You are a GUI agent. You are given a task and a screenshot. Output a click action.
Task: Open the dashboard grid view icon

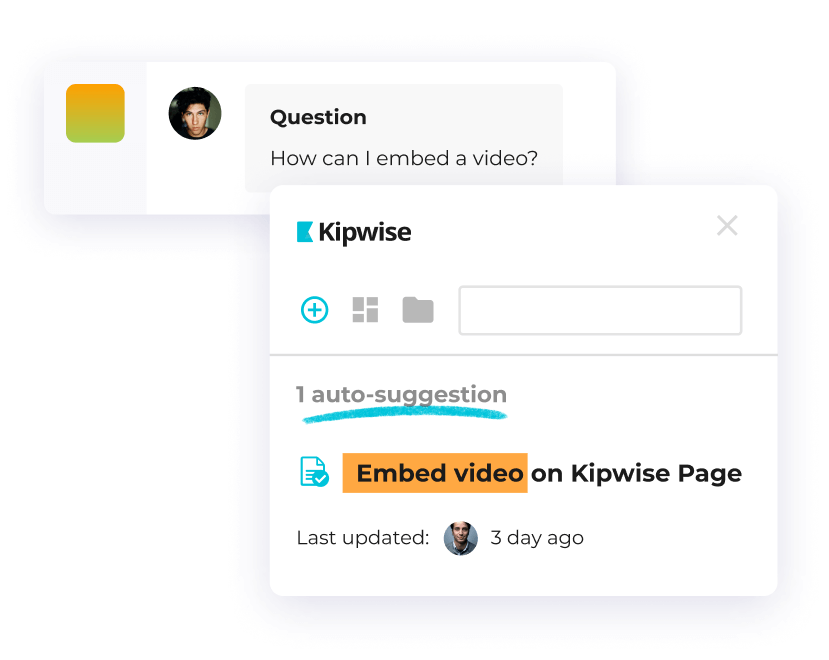point(366,310)
